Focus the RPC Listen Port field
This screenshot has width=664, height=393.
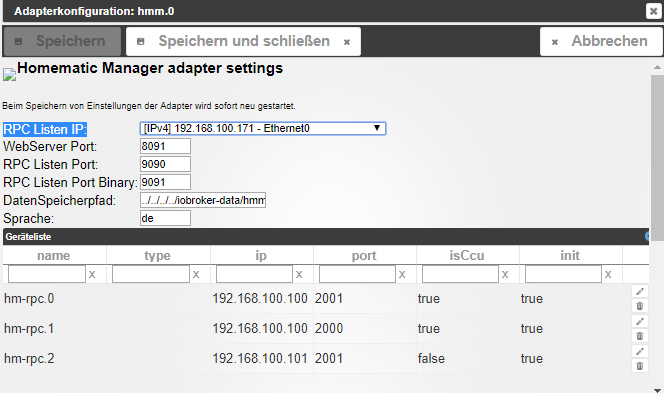[x=165, y=164]
